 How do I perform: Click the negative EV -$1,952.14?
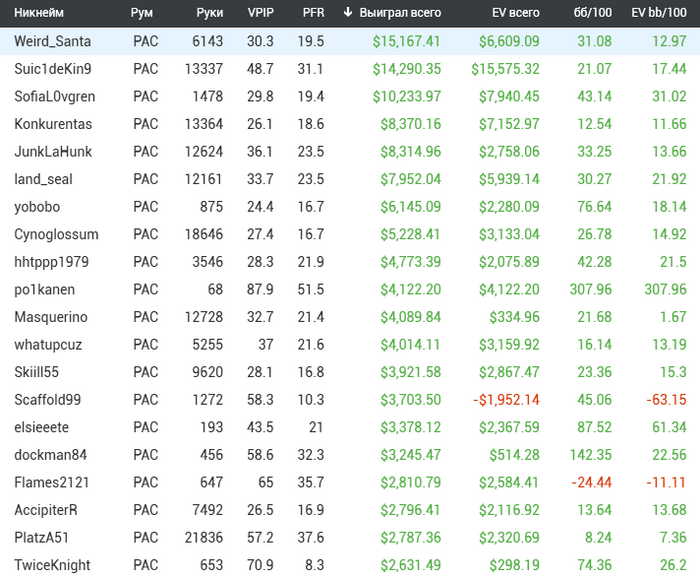click(506, 400)
